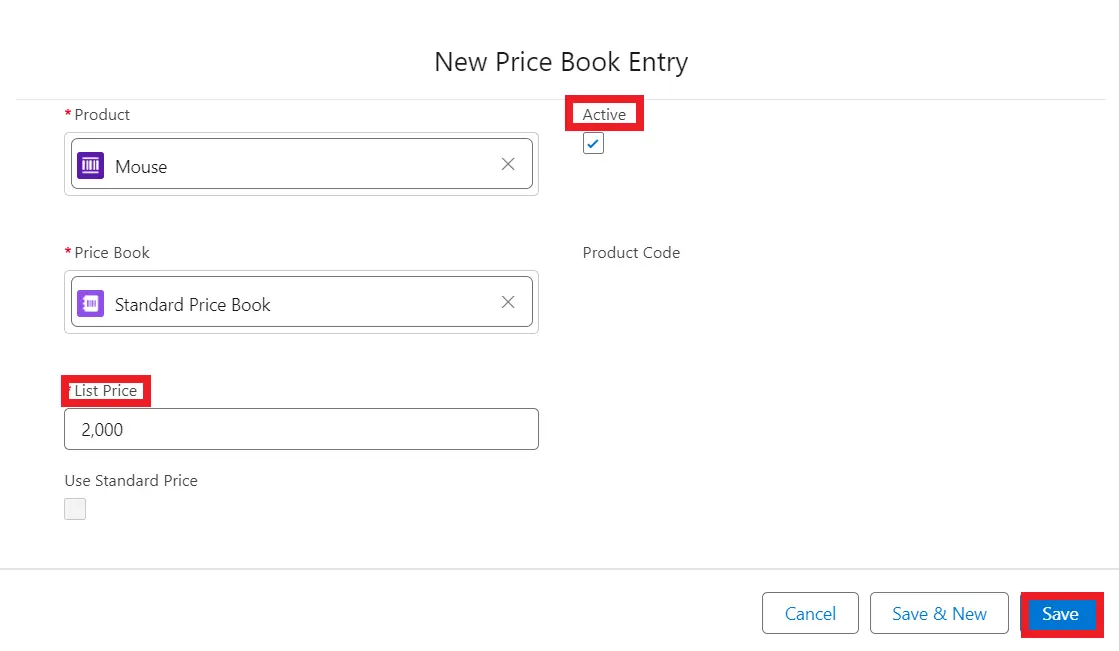Remove the Standard Price Book selection
The image size is (1119, 651).
[x=508, y=302]
